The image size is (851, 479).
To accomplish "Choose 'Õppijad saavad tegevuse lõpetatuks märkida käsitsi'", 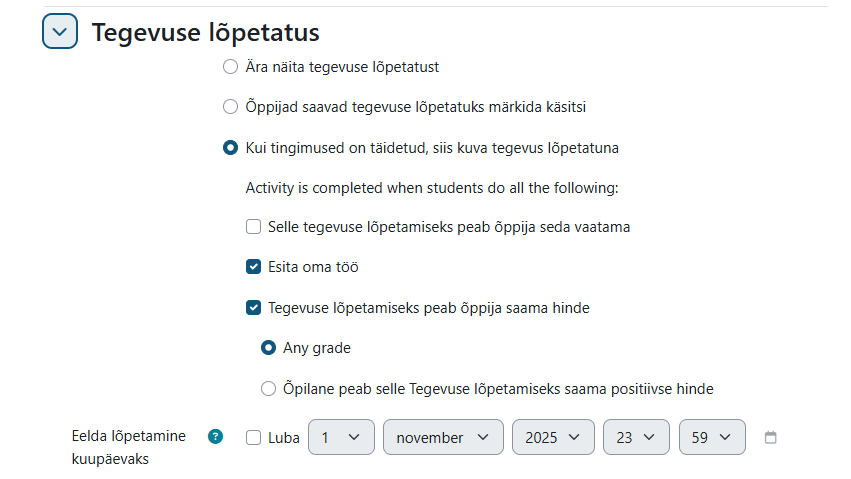I will coord(231,106).
